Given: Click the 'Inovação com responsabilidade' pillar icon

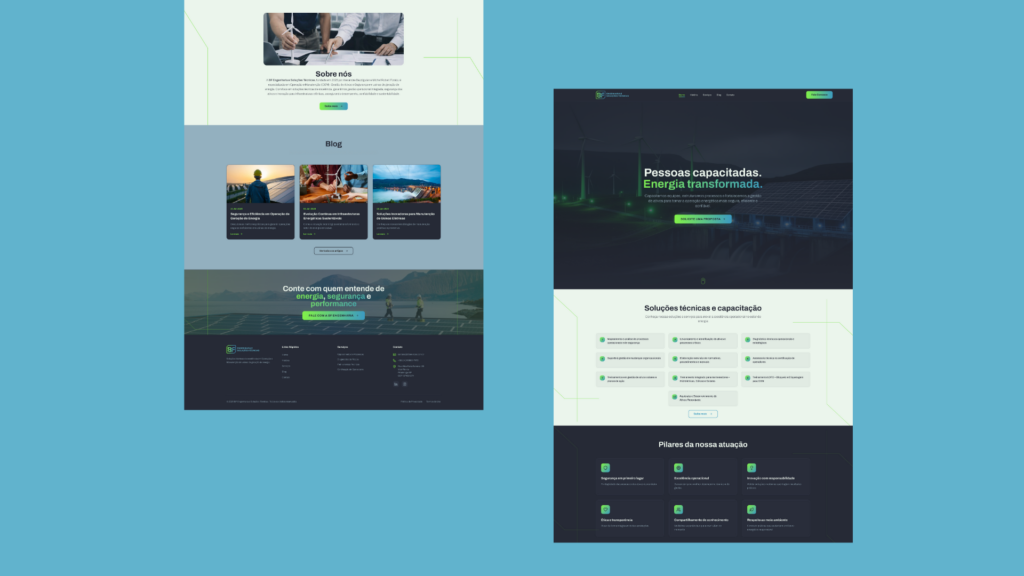Looking at the screenshot, I should (x=751, y=468).
